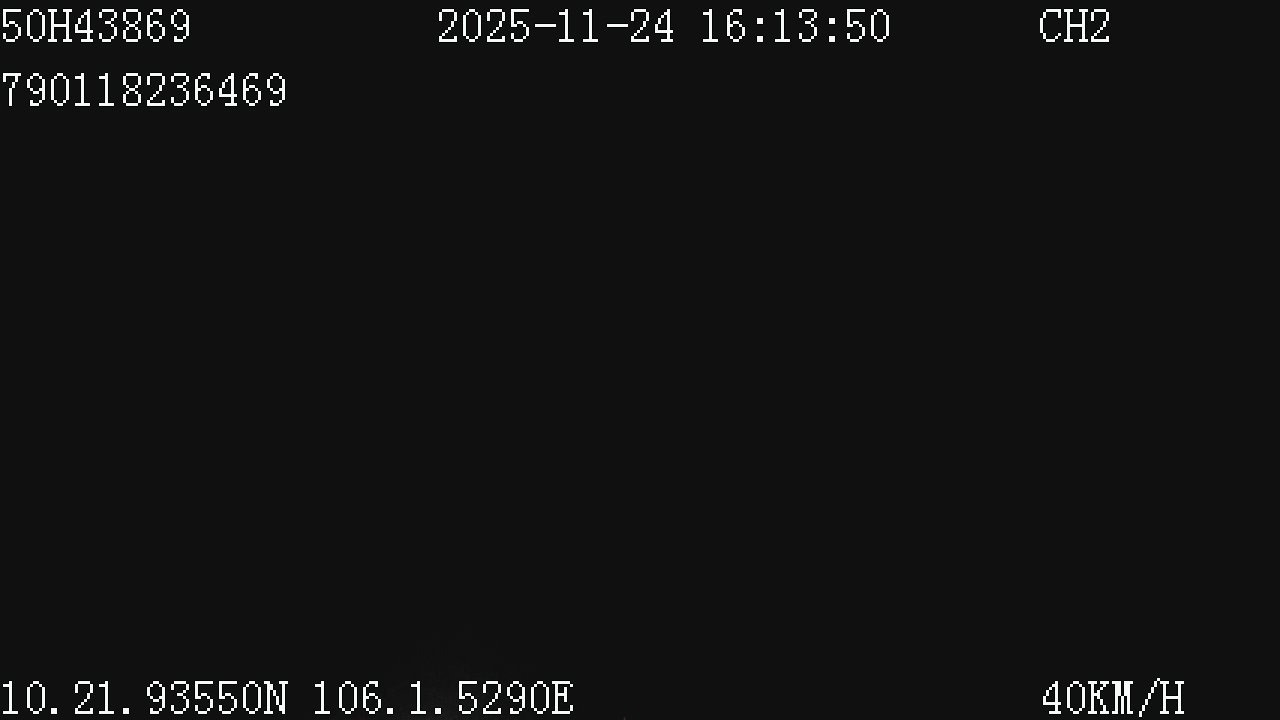Click the hour value 16 in the time
The width and height of the screenshot is (1280, 720).
pos(722,27)
